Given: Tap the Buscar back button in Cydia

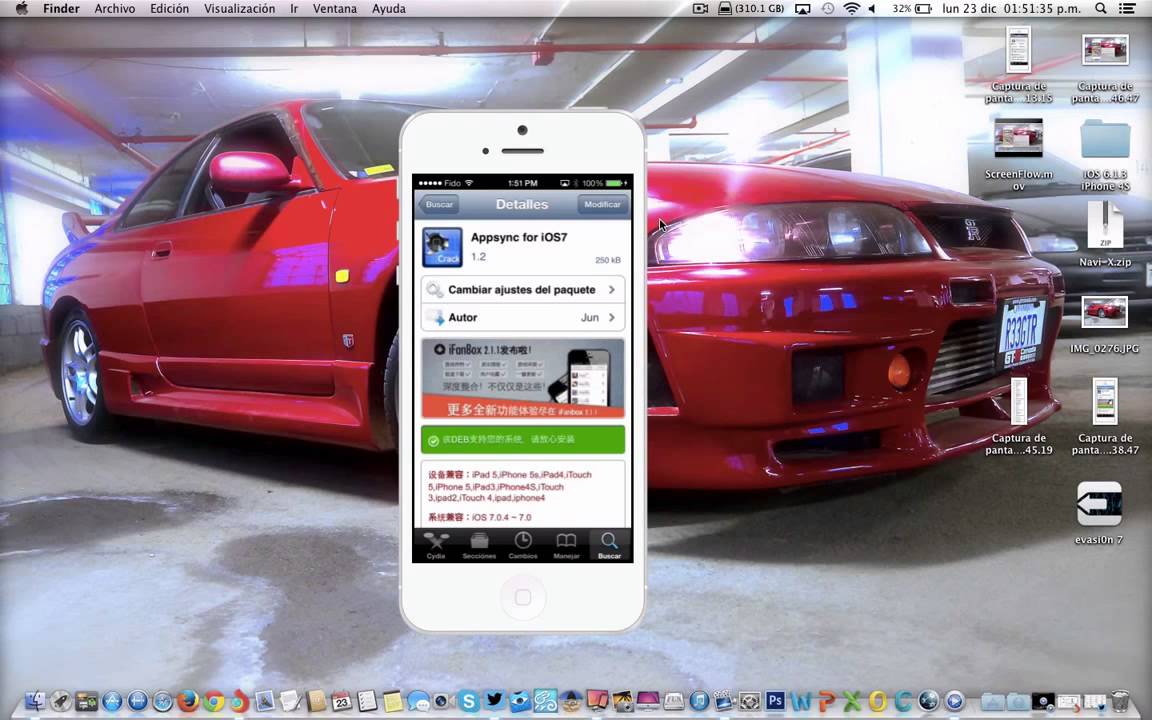Looking at the screenshot, I should tap(438, 204).
